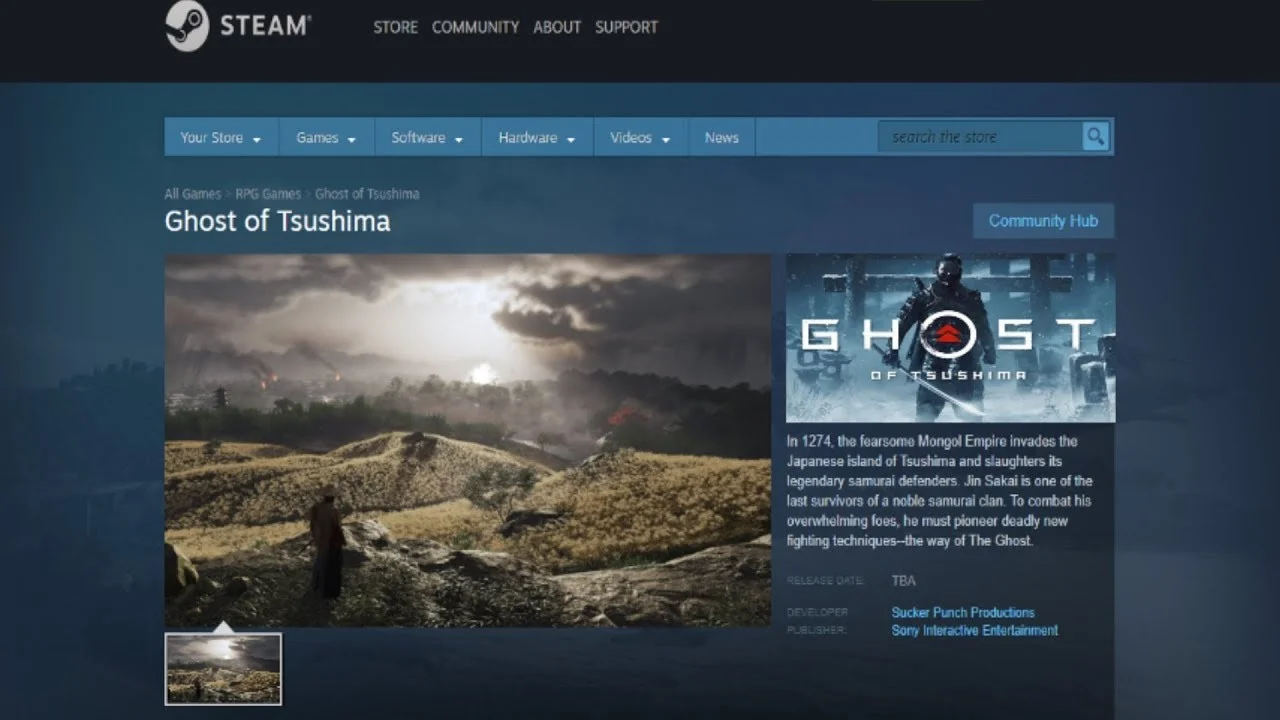This screenshot has height=720, width=1280.
Task: Click the Ghost of Tsushima page title
Action: (277, 221)
